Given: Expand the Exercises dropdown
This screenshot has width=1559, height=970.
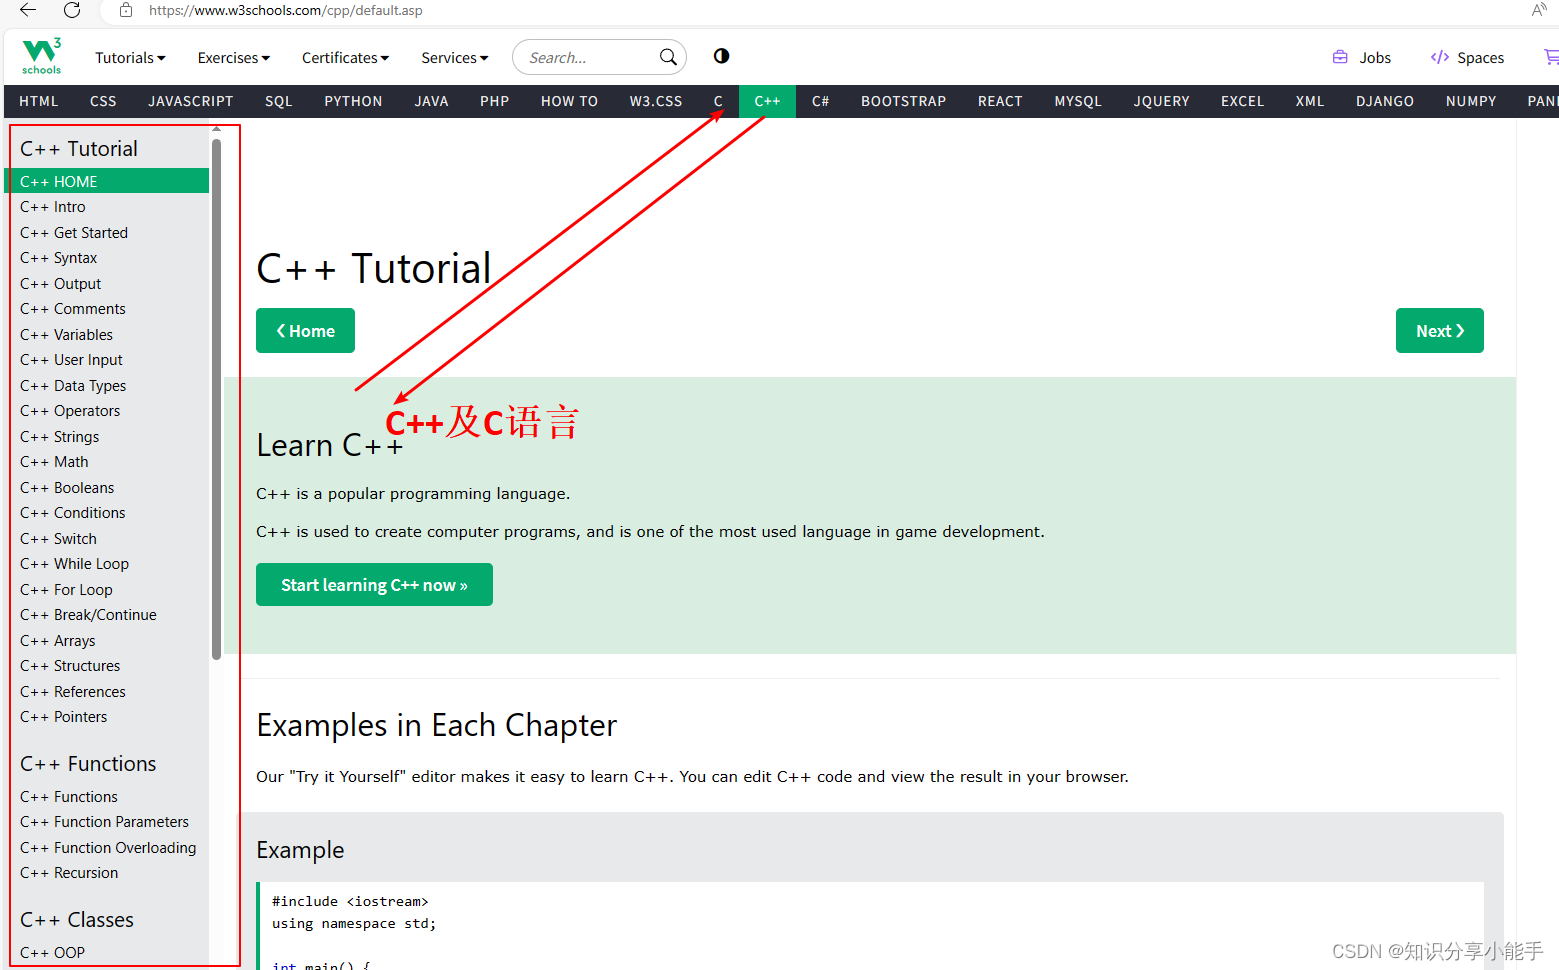Looking at the screenshot, I should (234, 58).
